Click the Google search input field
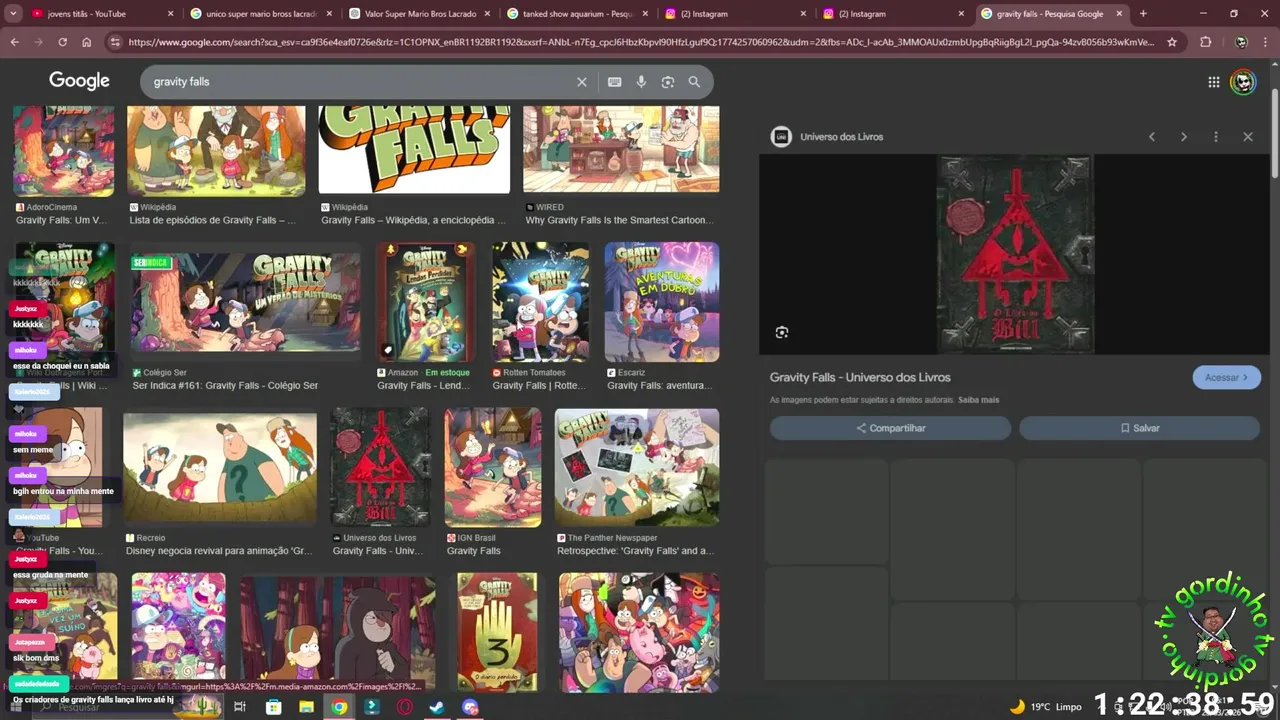 coord(360,82)
